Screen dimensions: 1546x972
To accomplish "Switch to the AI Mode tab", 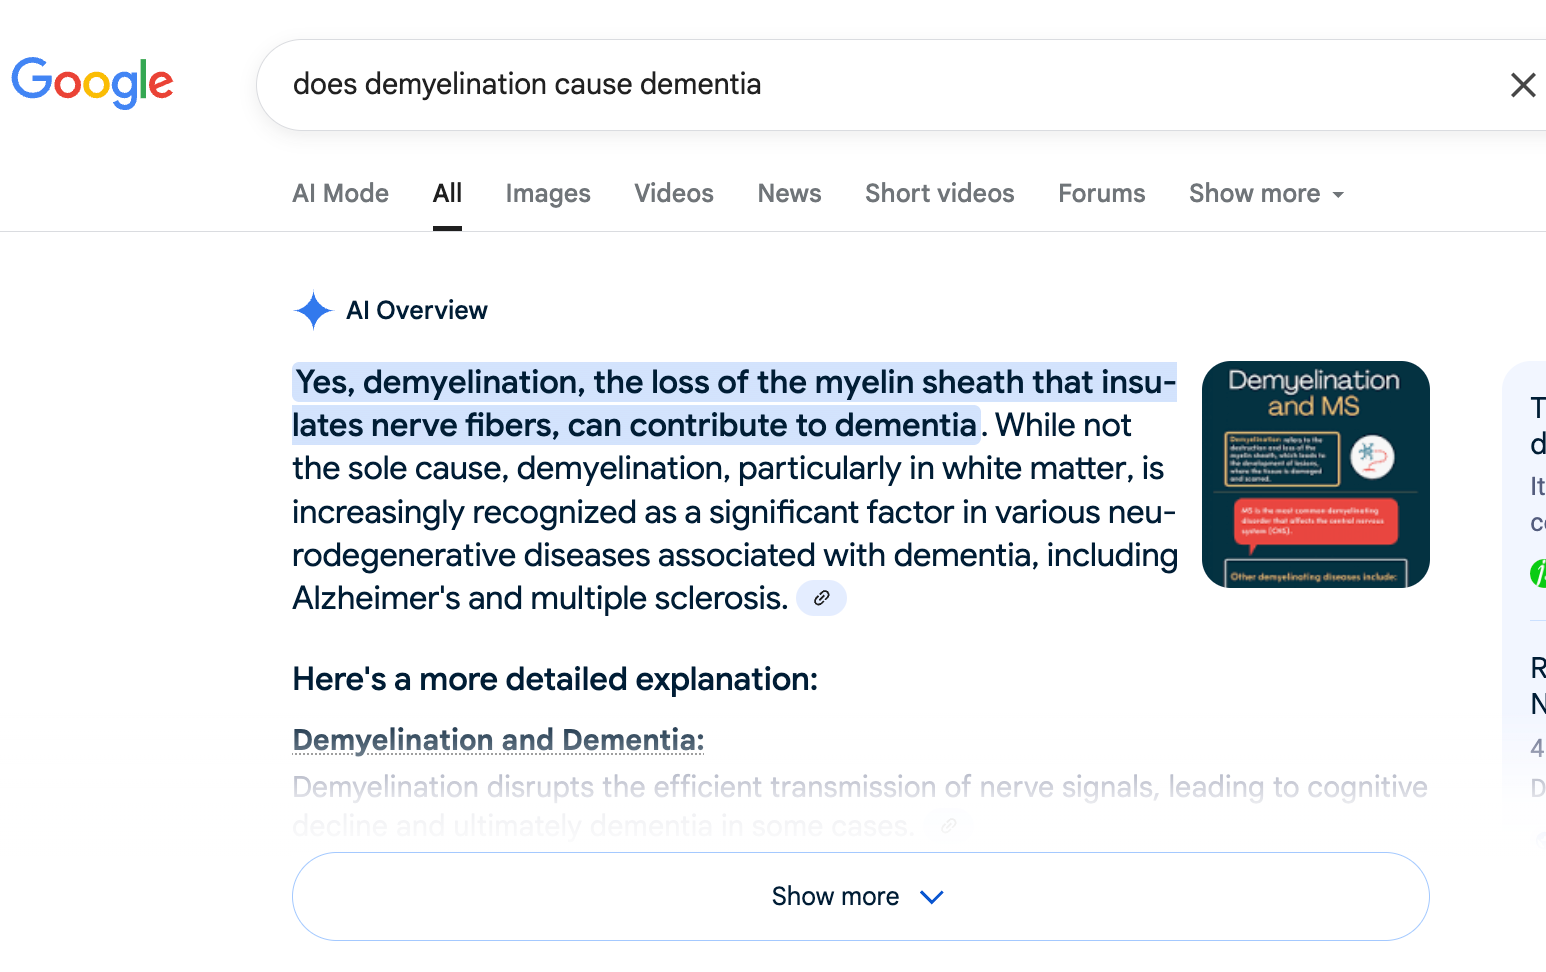I will tap(340, 193).
